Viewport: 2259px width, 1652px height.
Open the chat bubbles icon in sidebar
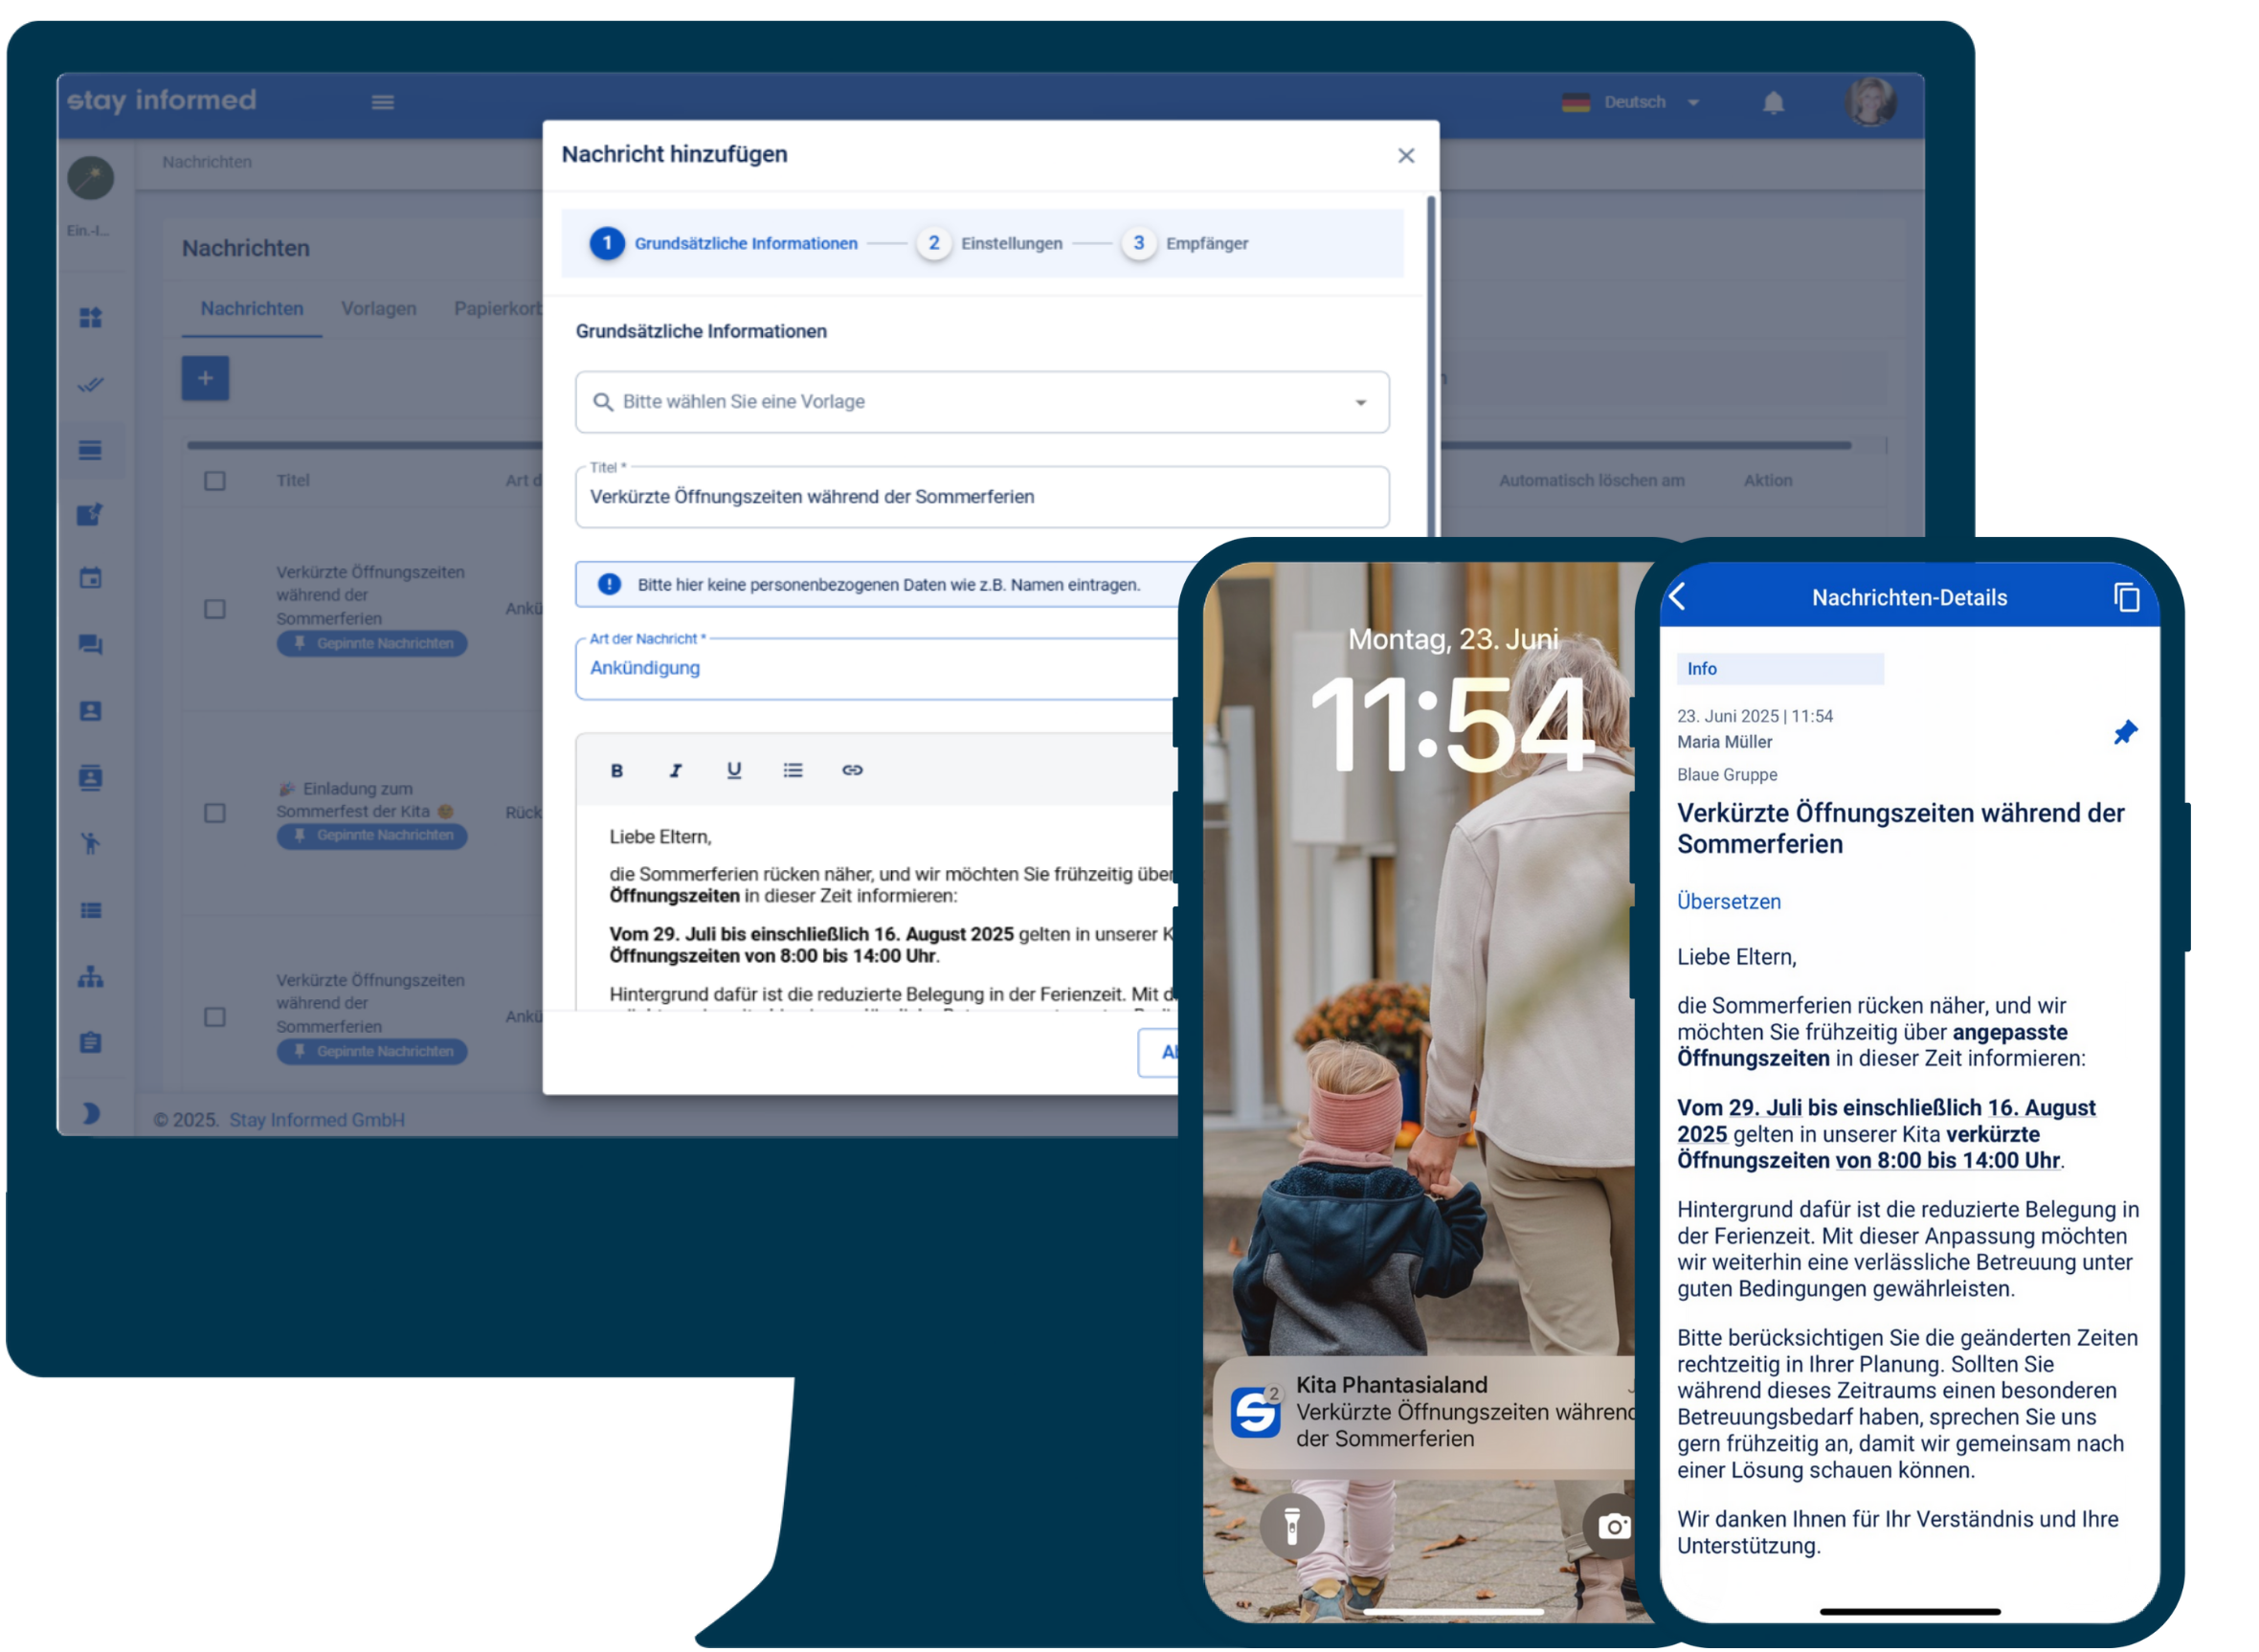click(x=90, y=645)
